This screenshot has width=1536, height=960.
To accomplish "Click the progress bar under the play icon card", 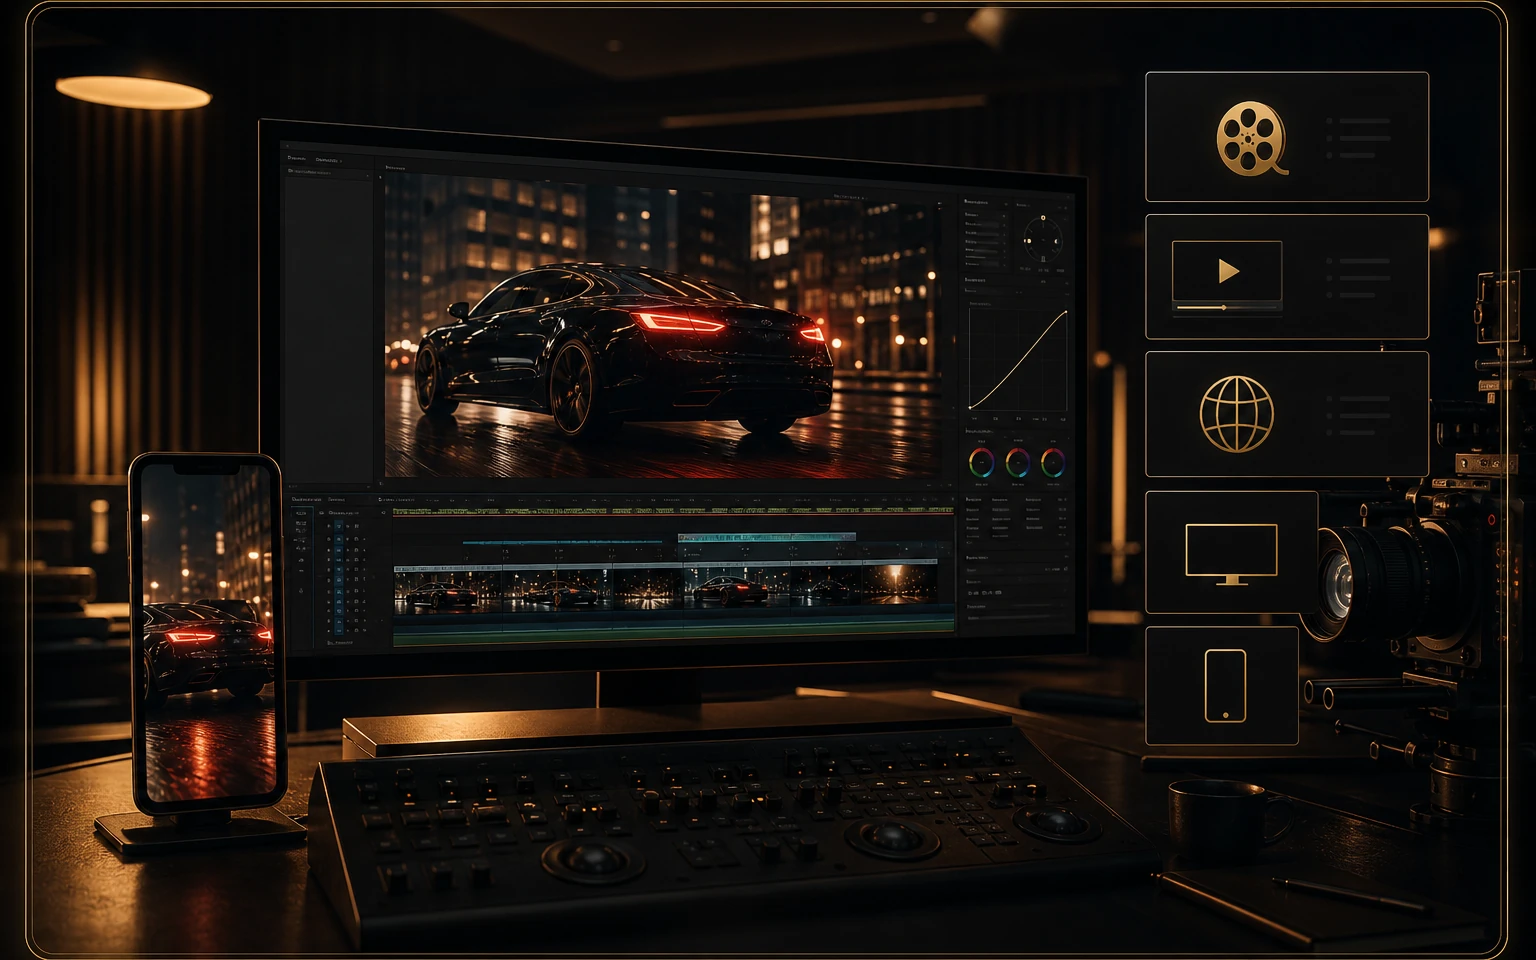I will 1228,308.
